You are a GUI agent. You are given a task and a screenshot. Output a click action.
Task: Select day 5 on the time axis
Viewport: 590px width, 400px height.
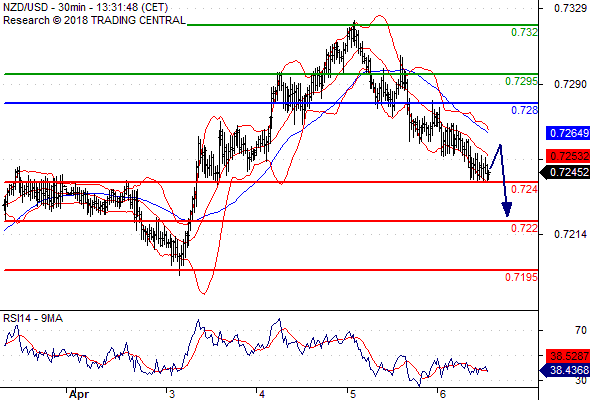click(x=353, y=394)
